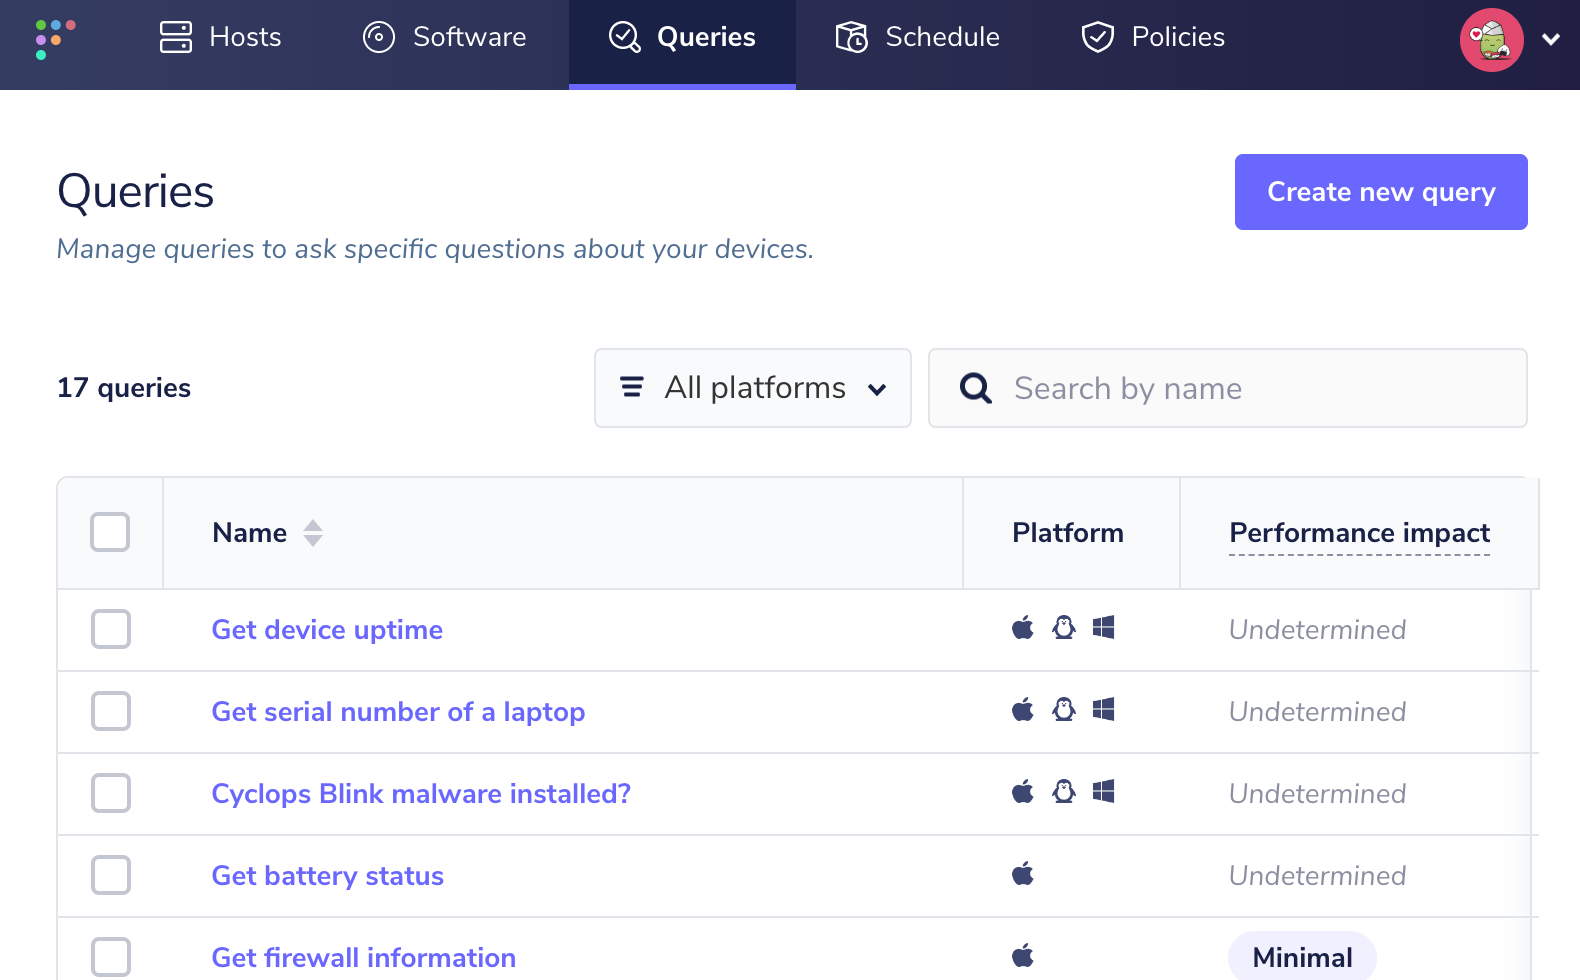Open Get serial number of a laptop query
Viewport: 1580px width, 980px height.
tap(398, 711)
